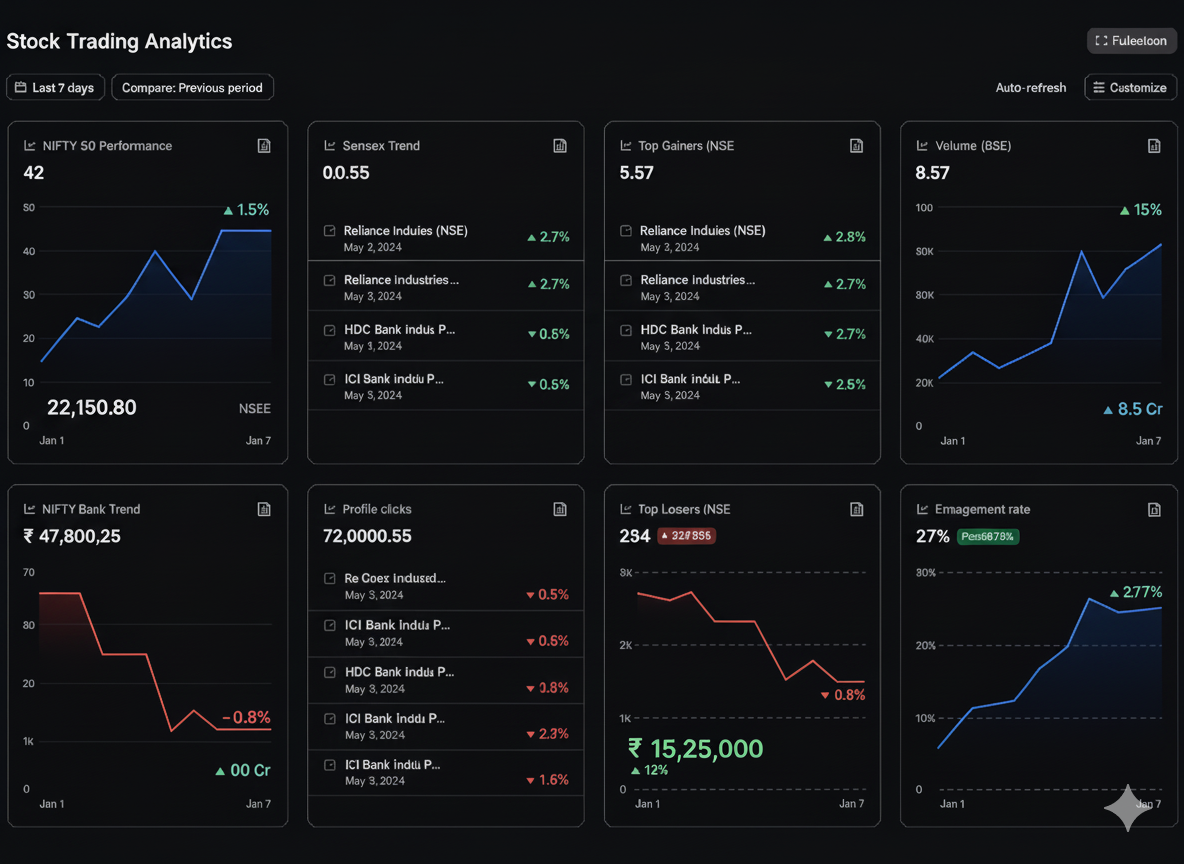The width and height of the screenshot is (1184, 864).
Task: Open the Last 7 days date range selector
Action: pos(55,87)
